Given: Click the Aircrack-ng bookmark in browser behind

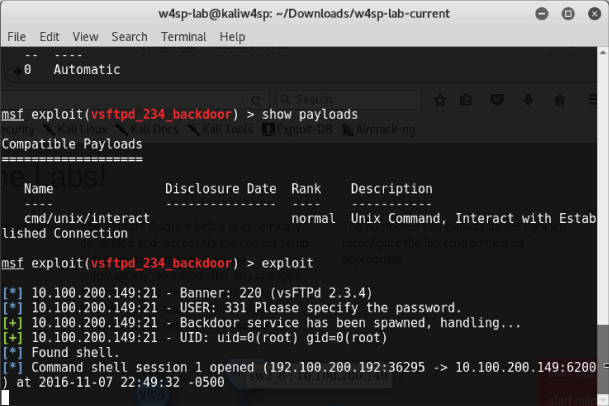Looking at the screenshot, I should pyautogui.click(x=379, y=129).
